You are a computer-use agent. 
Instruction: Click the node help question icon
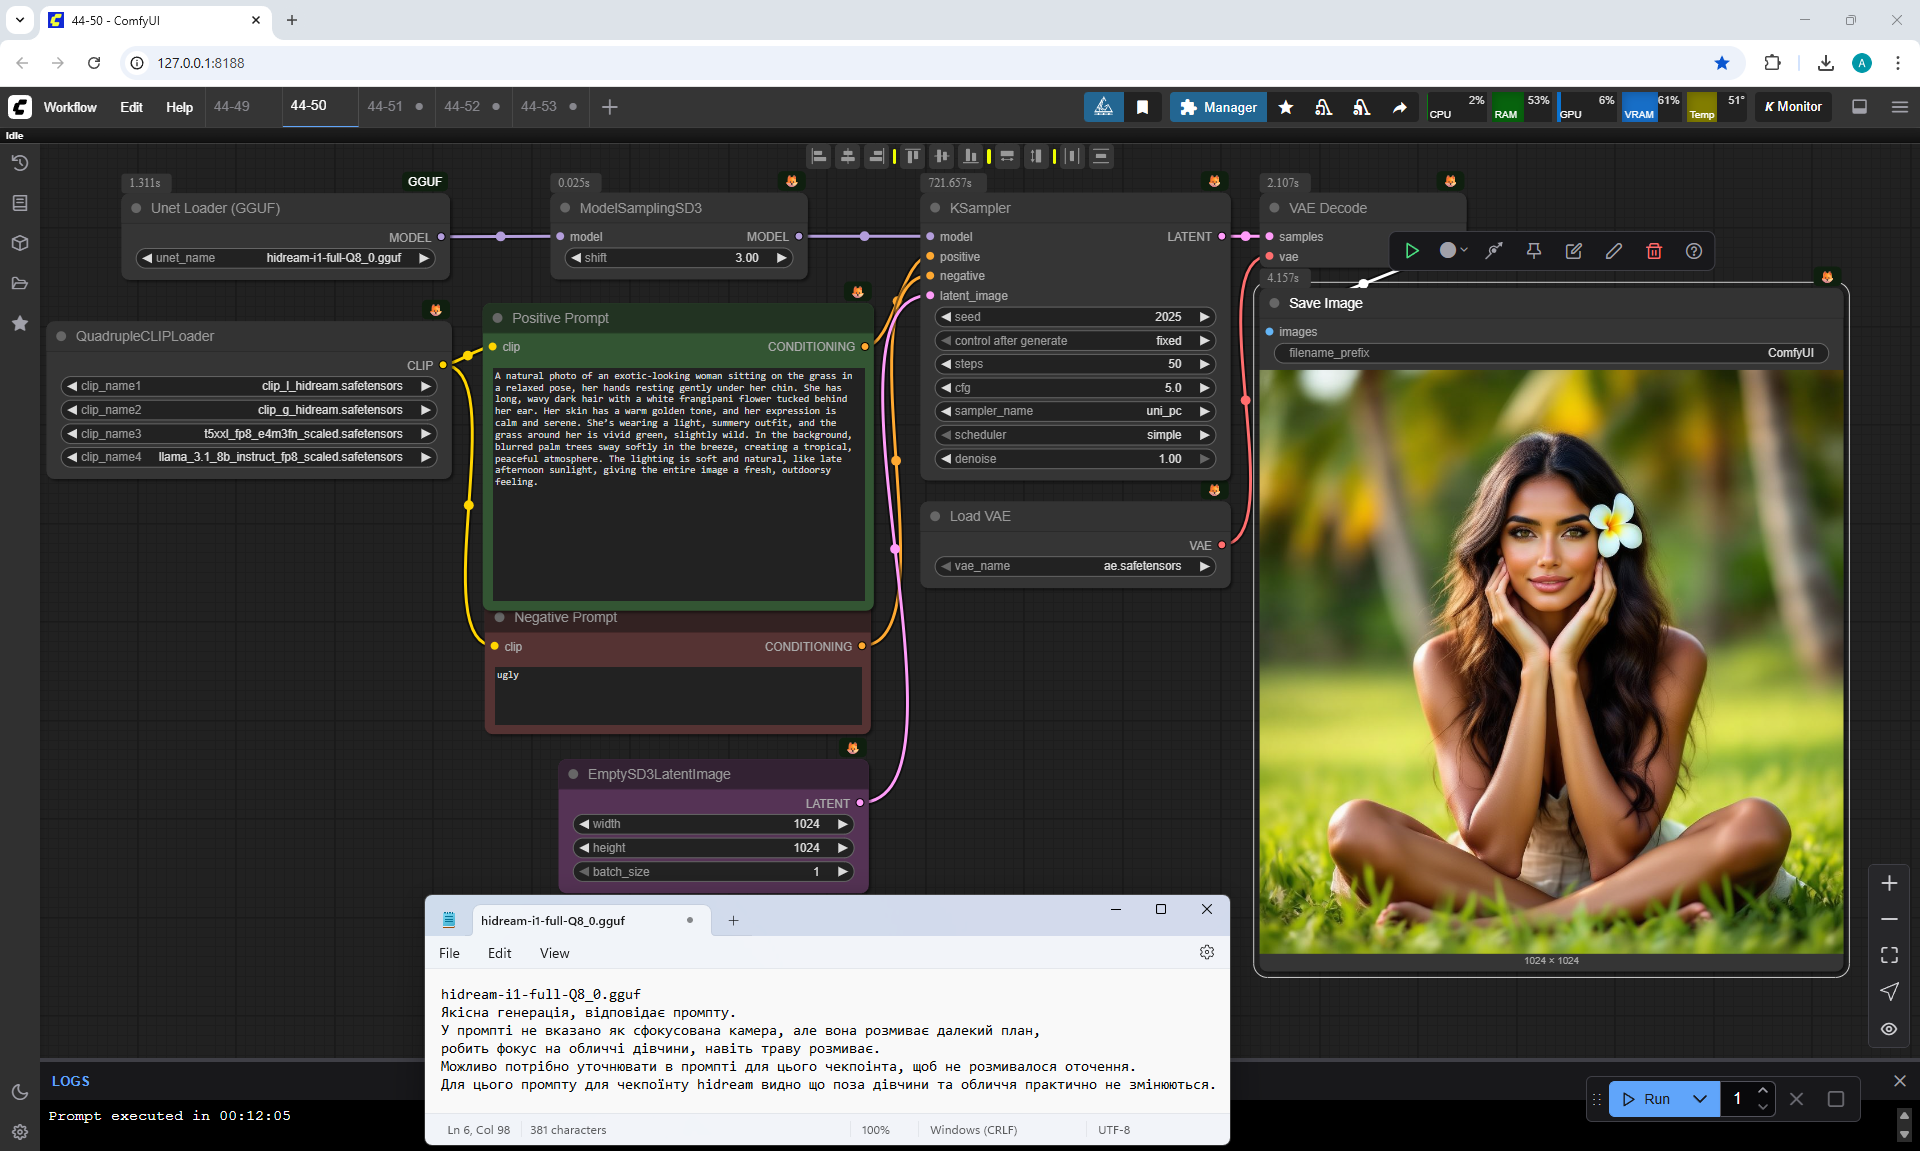[1693, 251]
